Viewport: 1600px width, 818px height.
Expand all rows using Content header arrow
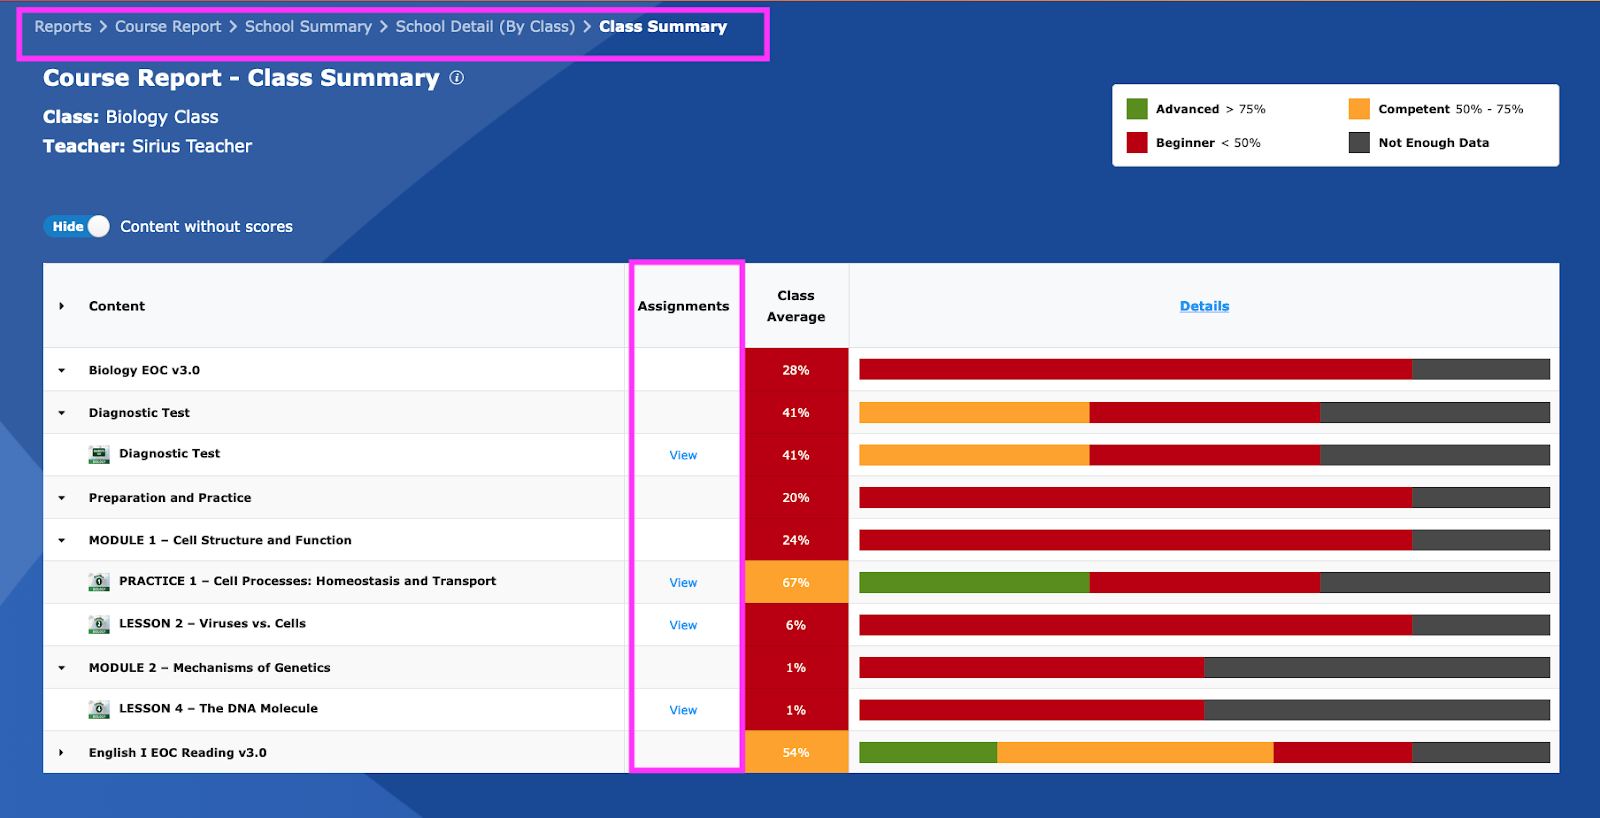[61, 306]
